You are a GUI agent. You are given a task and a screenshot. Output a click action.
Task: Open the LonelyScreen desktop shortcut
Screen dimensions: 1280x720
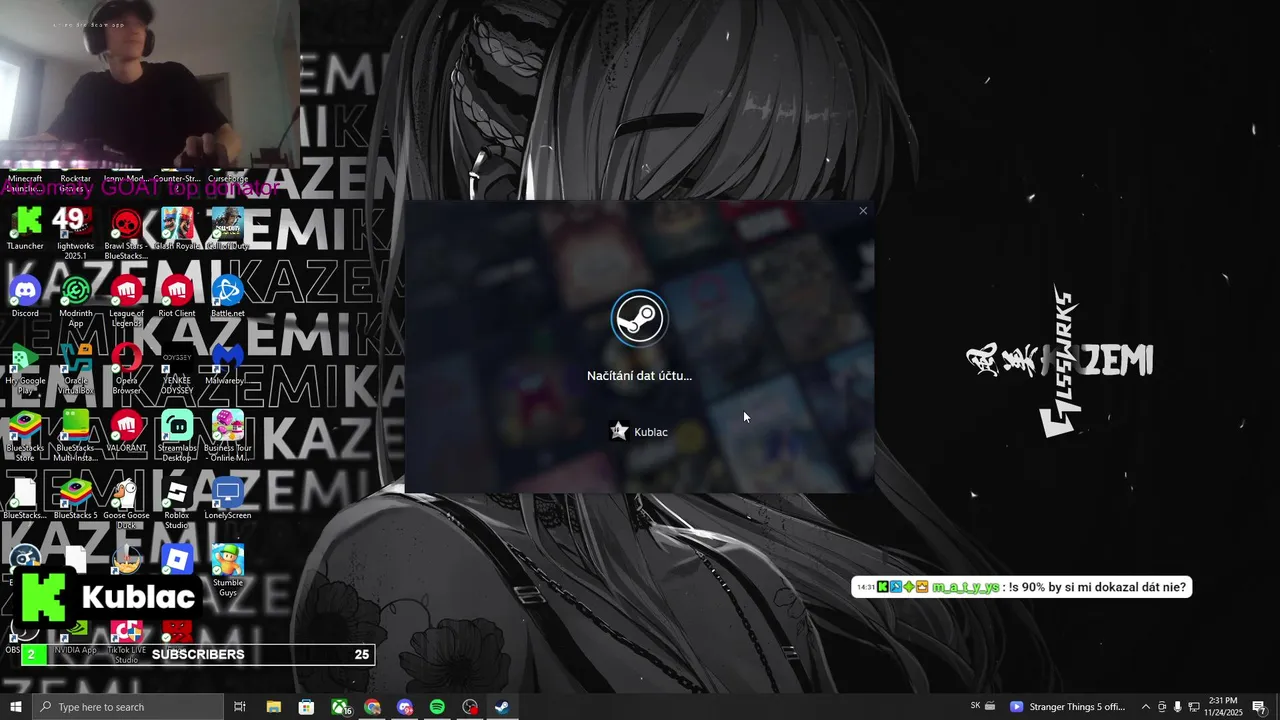[227, 498]
